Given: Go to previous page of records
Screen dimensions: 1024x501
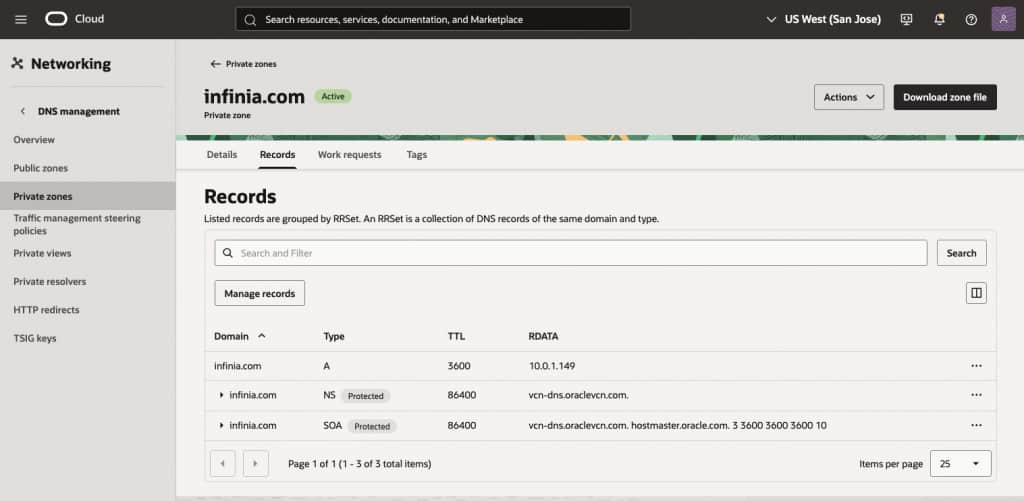Looking at the screenshot, I should coord(223,464).
